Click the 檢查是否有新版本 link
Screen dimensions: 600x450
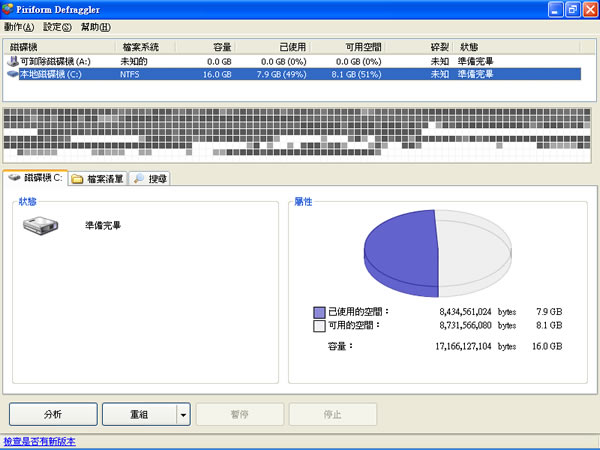coord(39,441)
